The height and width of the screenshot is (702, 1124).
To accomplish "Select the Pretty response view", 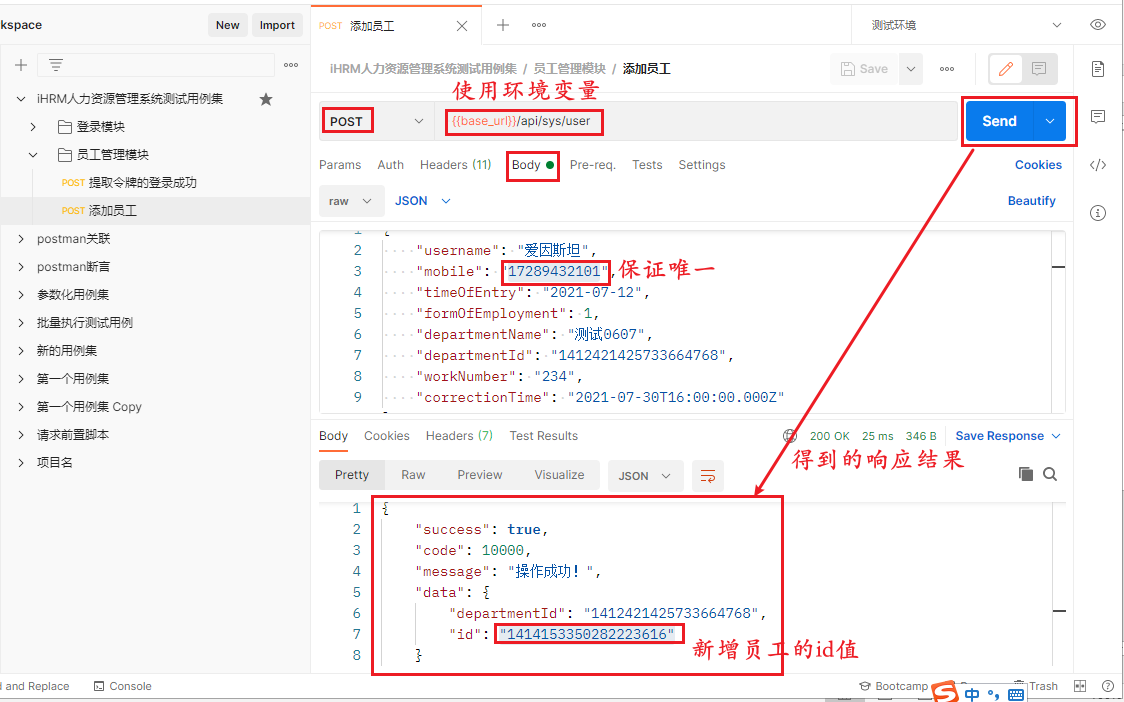I will coord(352,475).
